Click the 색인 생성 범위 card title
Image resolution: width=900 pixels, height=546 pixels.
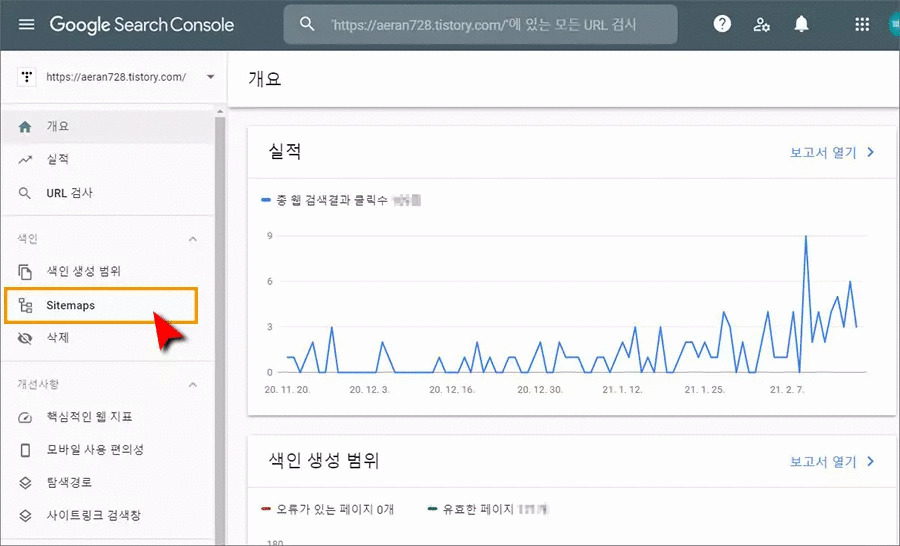coord(324,460)
